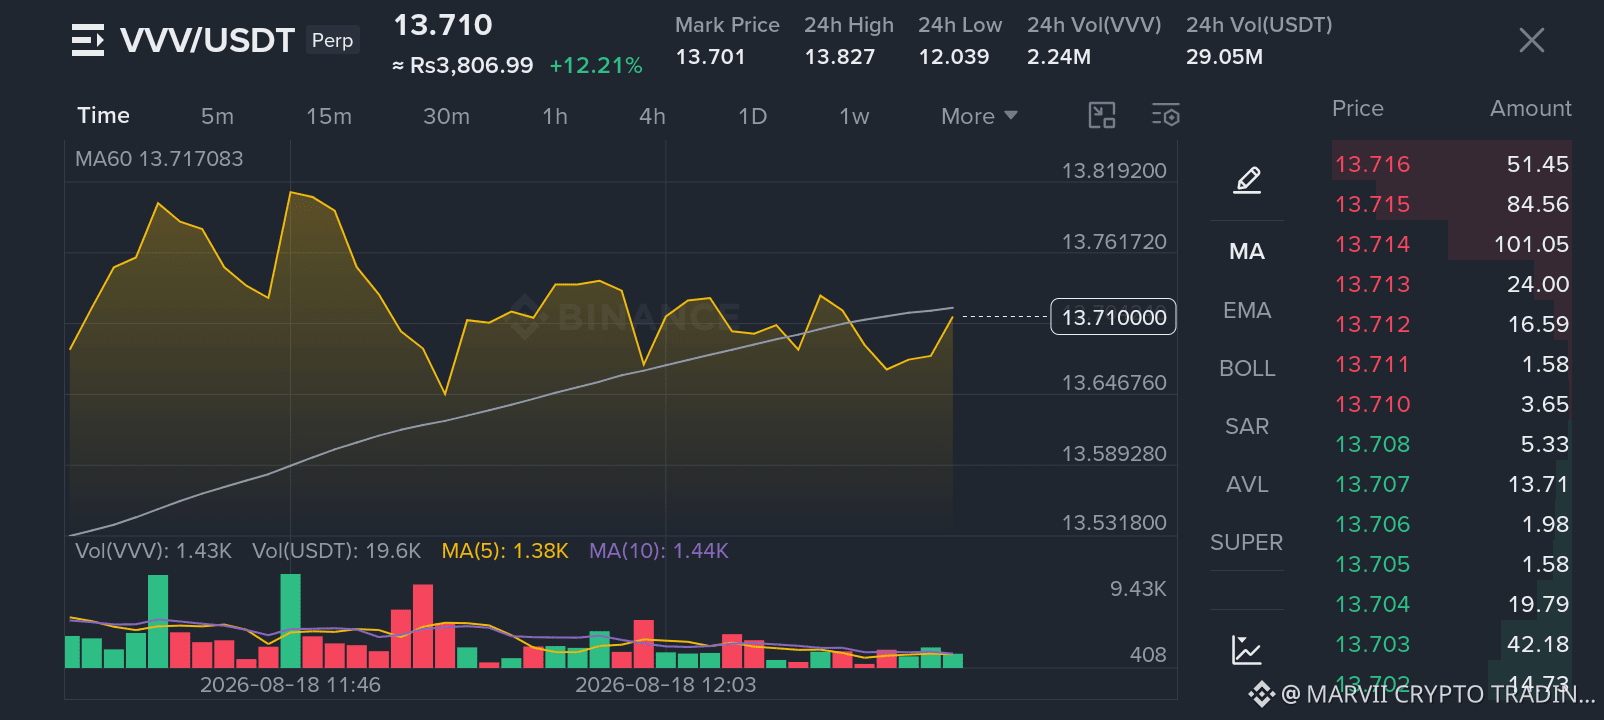Click the ≈ Rs3,806.99 converted price

tap(462, 66)
